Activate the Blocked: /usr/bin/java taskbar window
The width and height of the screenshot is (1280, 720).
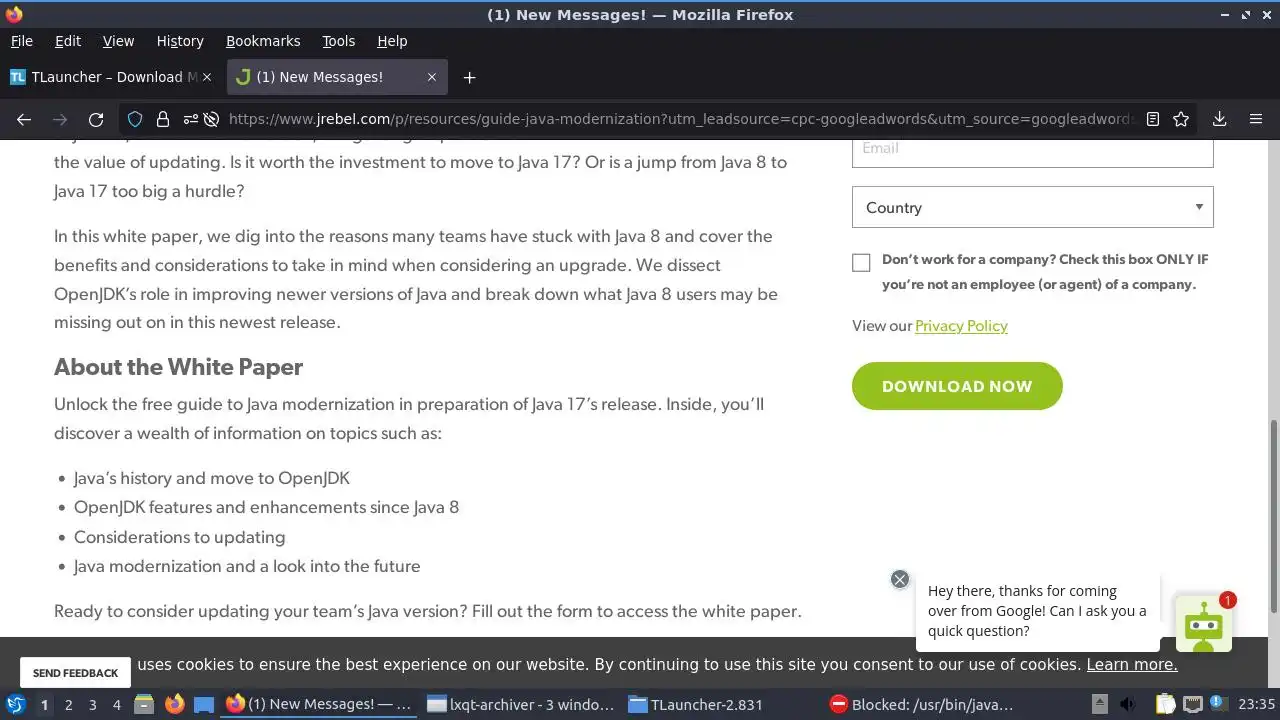[922, 704]
